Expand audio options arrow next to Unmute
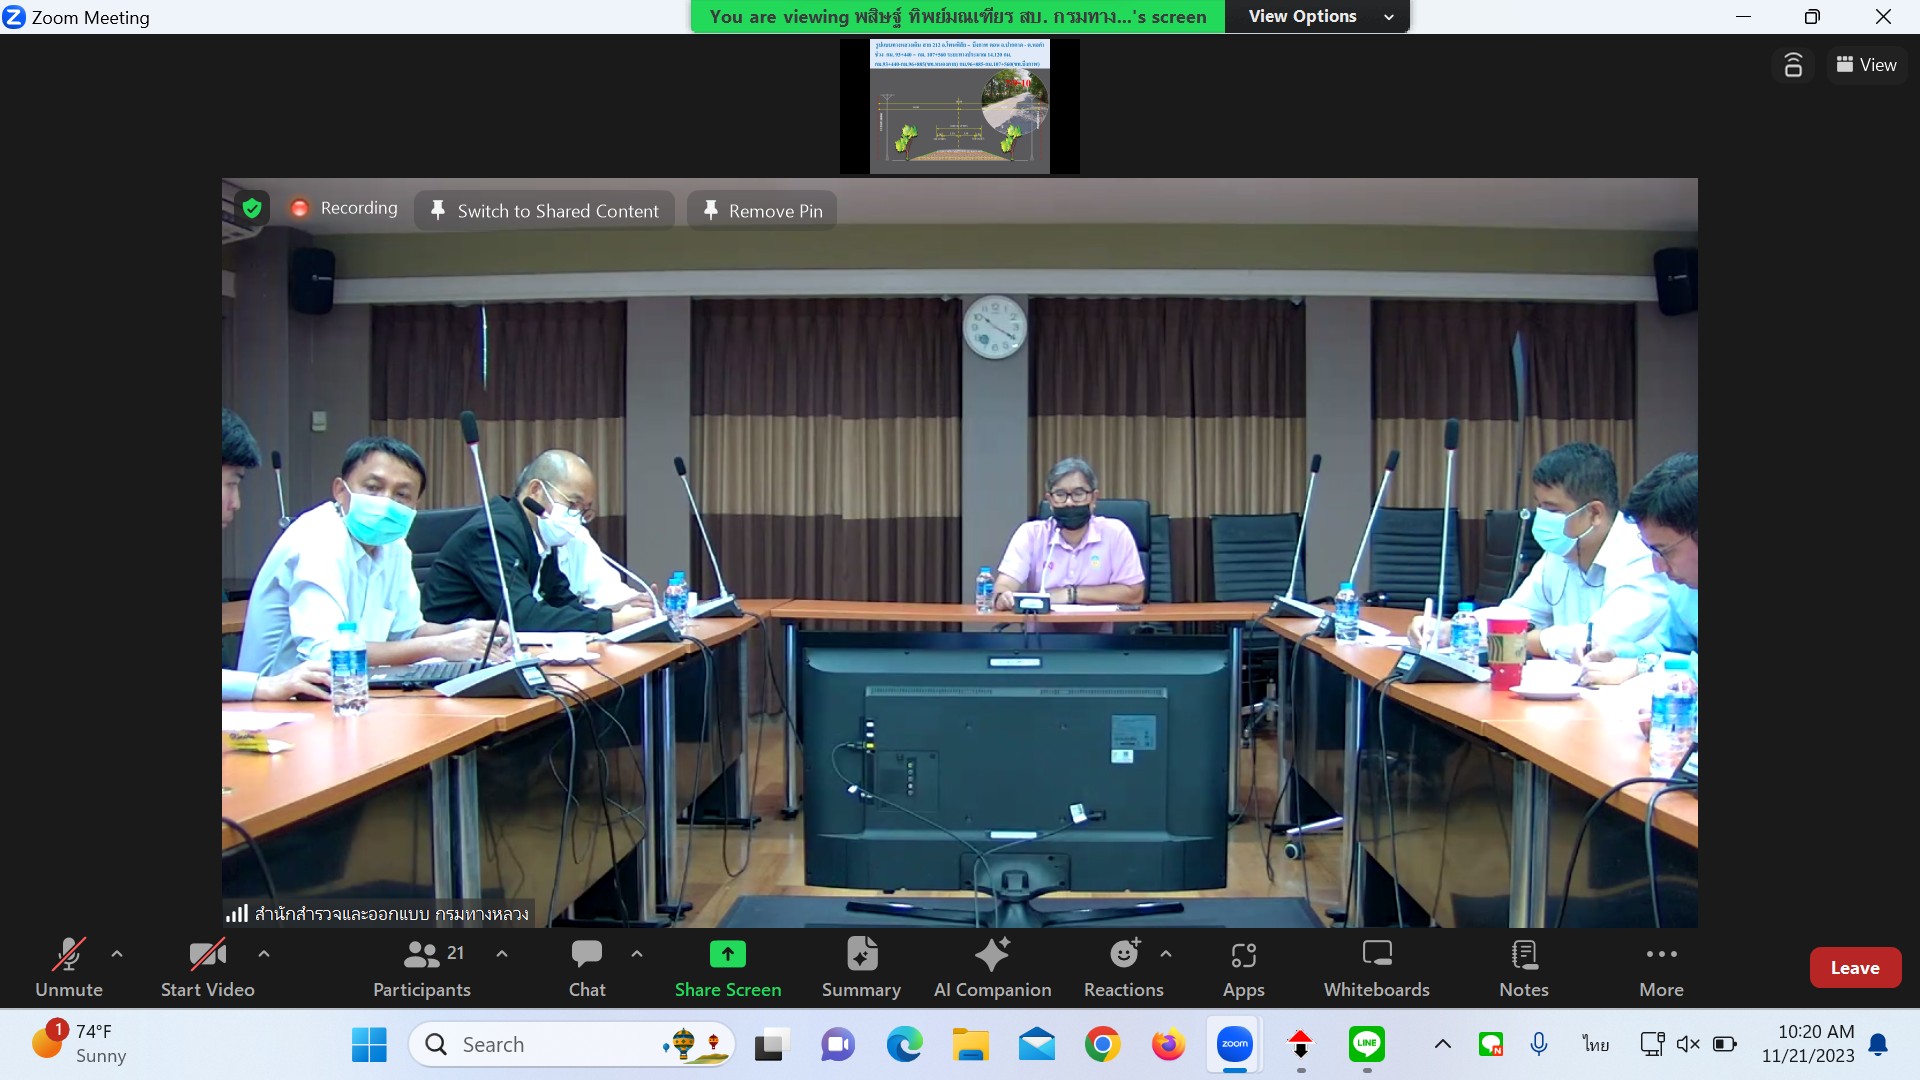Viewport: 1920px width, 1080px height. (117, 954)
